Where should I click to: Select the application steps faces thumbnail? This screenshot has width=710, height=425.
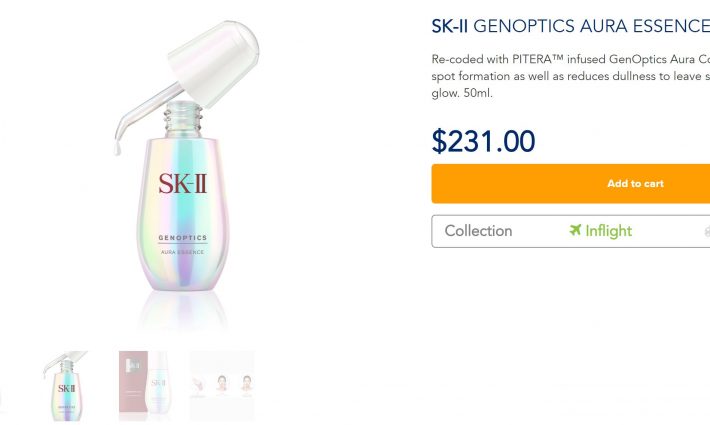click(222, 385)
